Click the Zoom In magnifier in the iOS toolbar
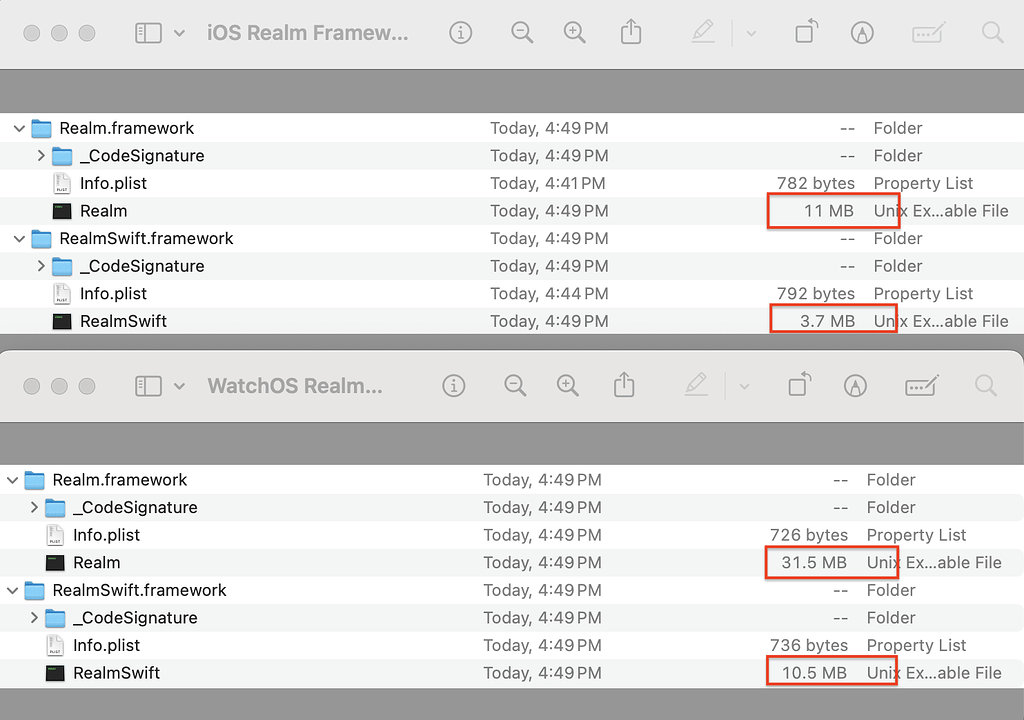1024x720 pixels. pyautogui.click(x=575, y=32)
